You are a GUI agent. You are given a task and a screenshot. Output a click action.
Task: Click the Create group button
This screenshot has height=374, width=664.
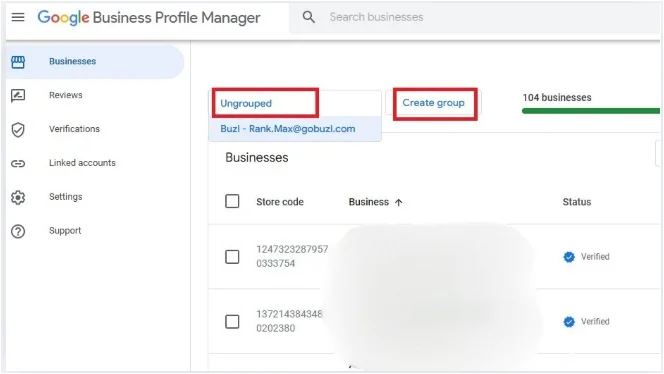434,103
